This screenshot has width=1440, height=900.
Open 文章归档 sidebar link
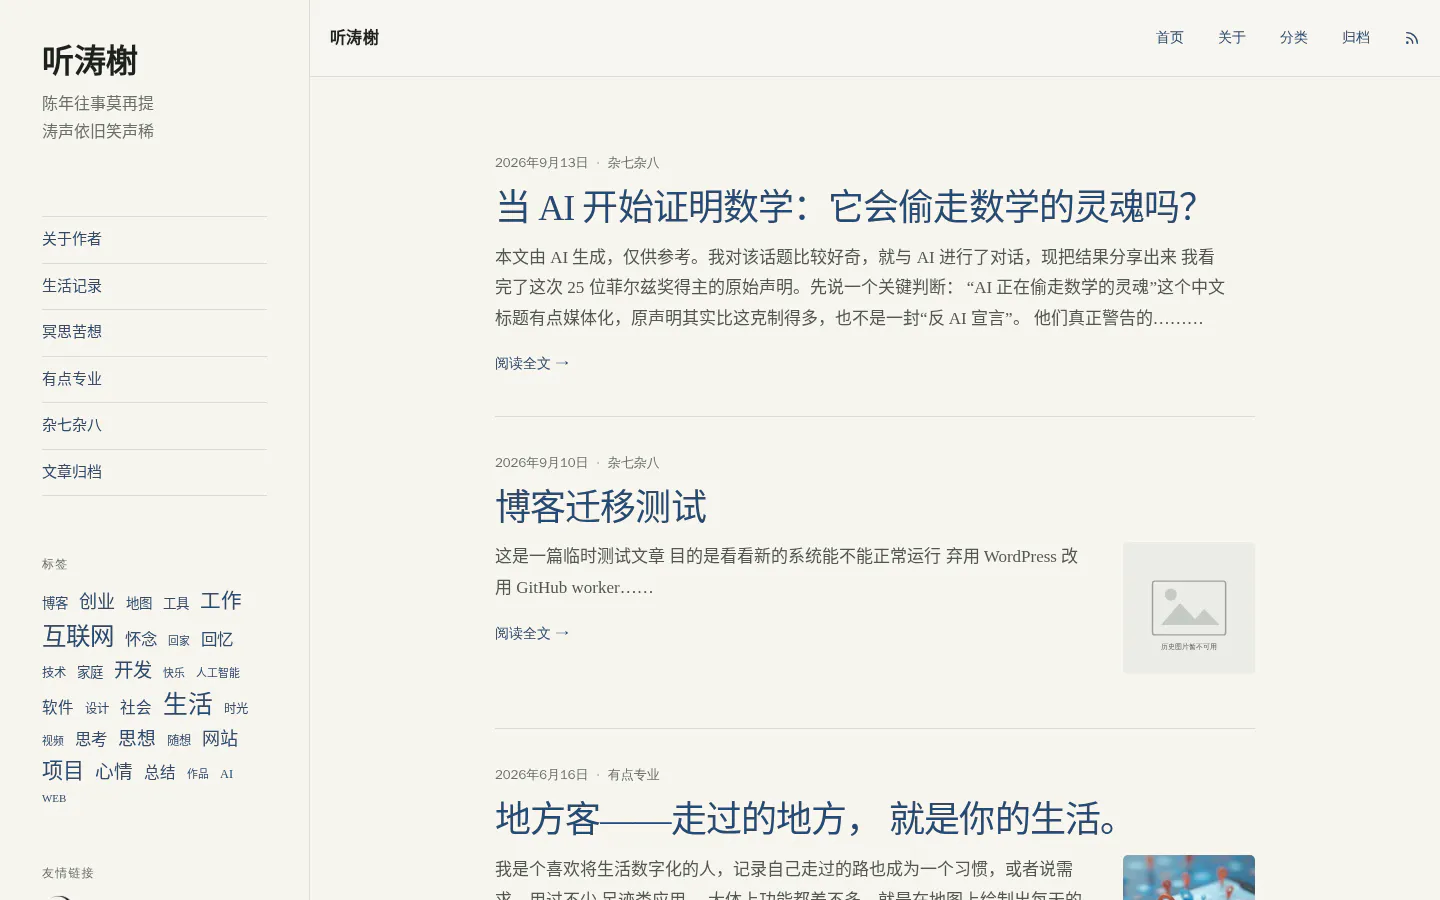154,472
